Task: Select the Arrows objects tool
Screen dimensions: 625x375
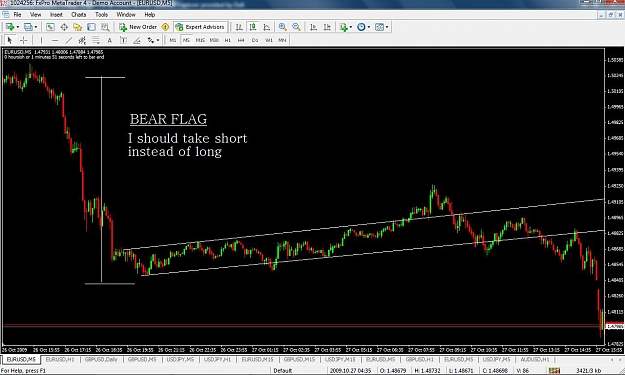Action: pos(151,40)
